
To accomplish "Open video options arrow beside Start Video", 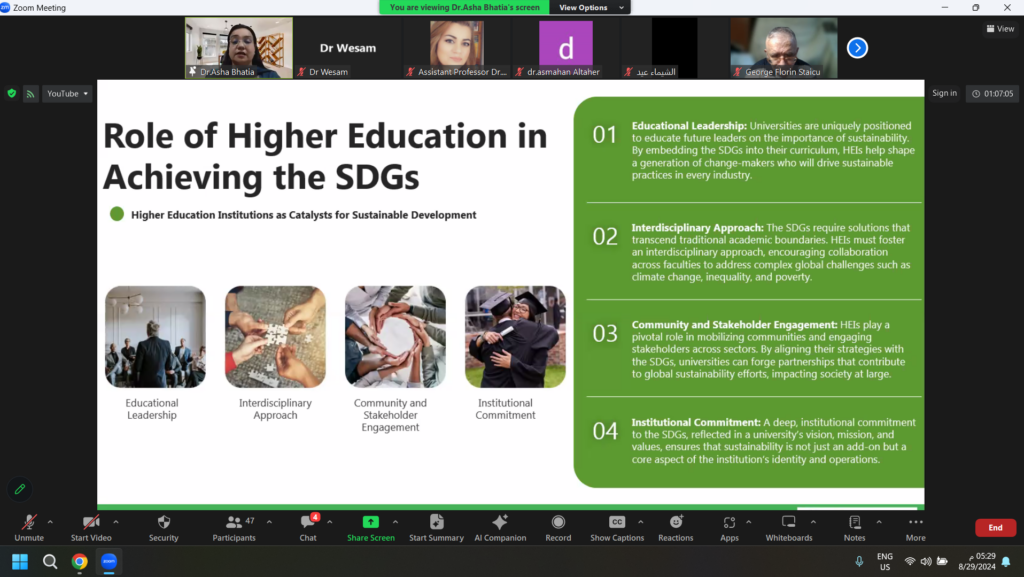I will tap(116, 522).
